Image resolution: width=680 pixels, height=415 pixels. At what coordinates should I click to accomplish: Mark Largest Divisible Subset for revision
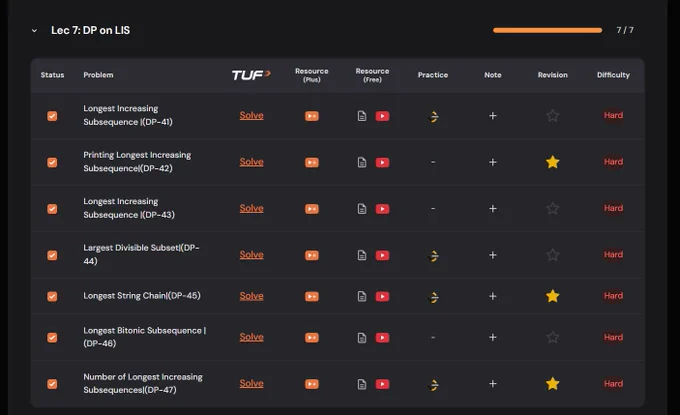click(x=552, y=255)
